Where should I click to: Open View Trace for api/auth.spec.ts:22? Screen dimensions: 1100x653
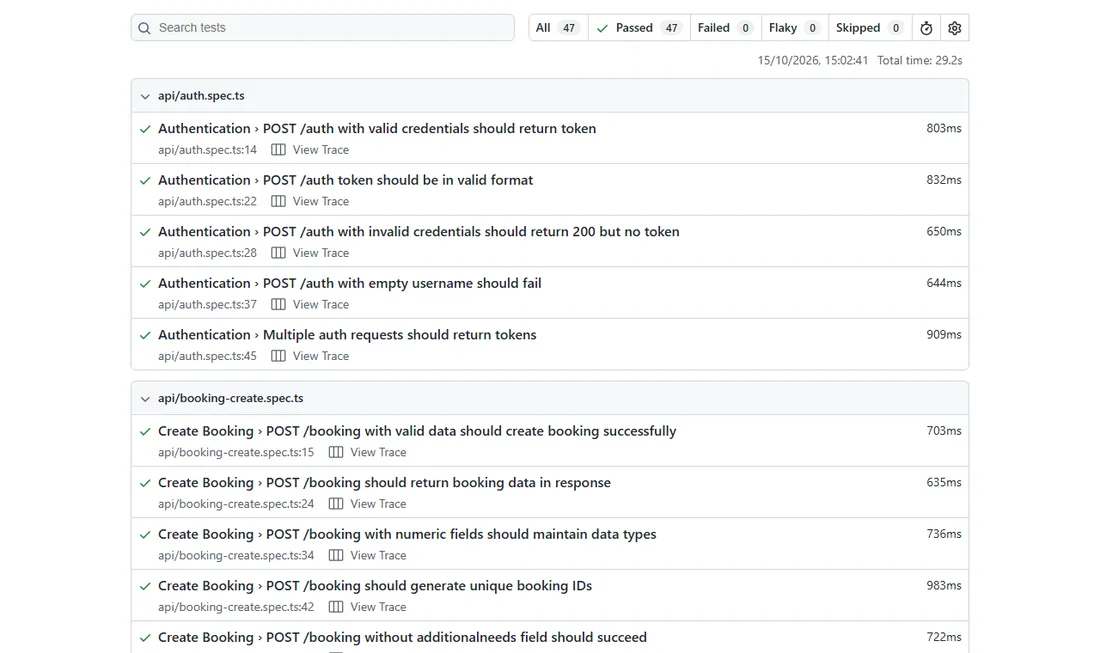point(321,201)
